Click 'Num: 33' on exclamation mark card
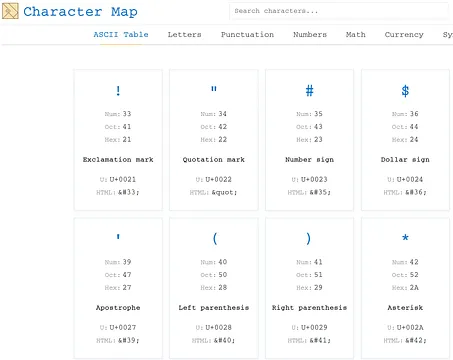 point(118,114)
